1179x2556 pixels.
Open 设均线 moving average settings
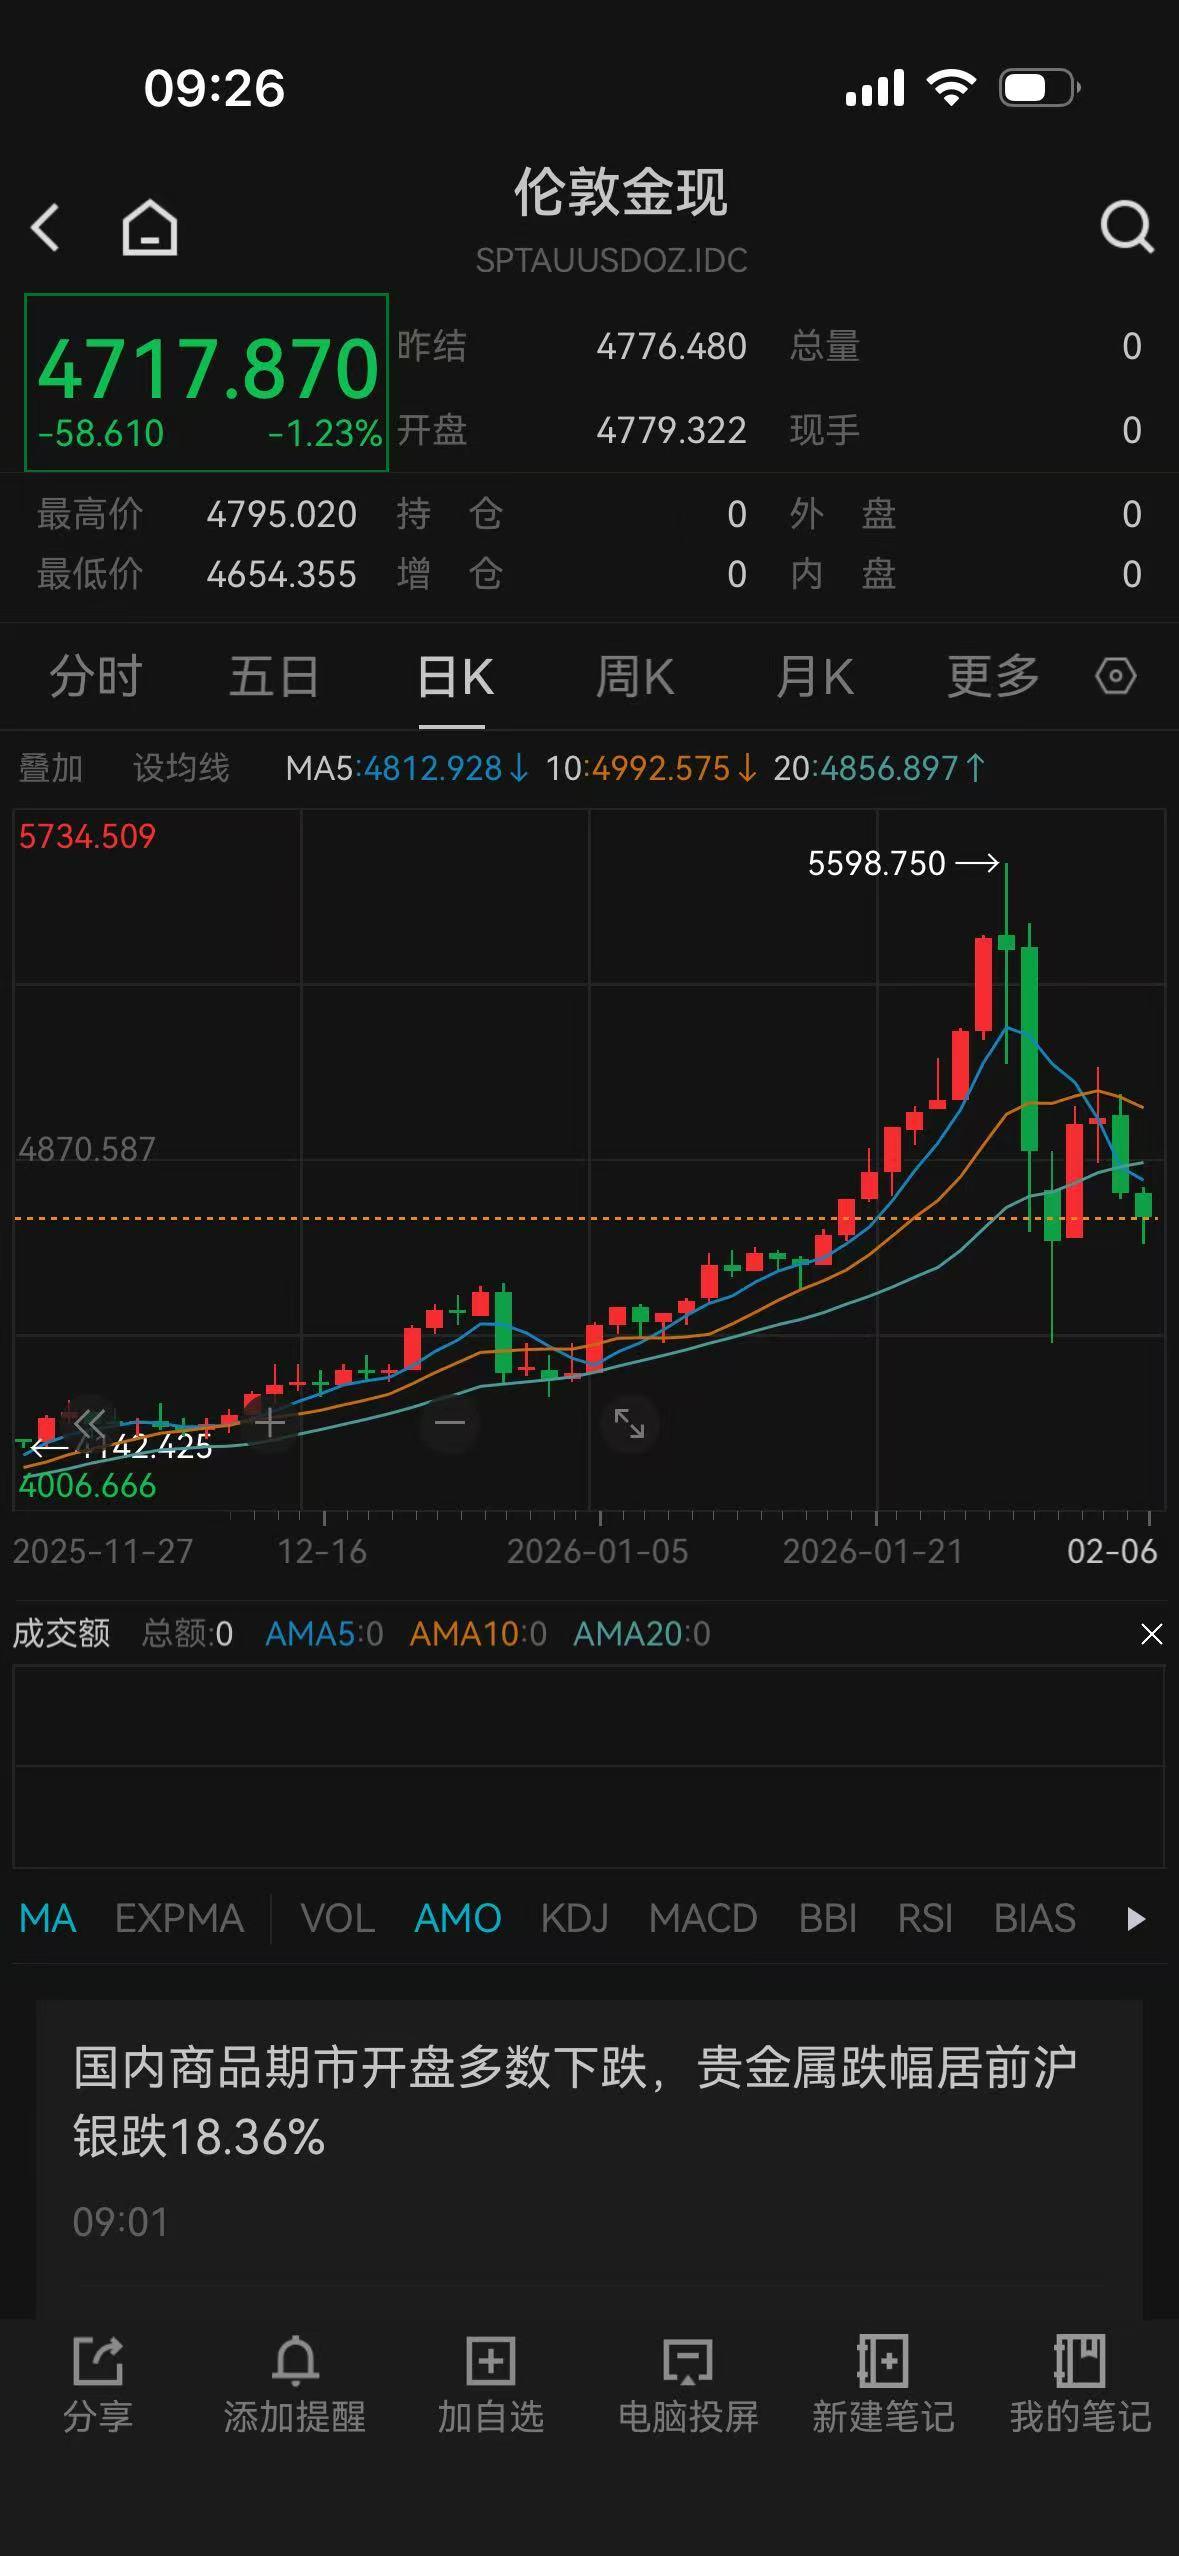(x=181, y=768)
